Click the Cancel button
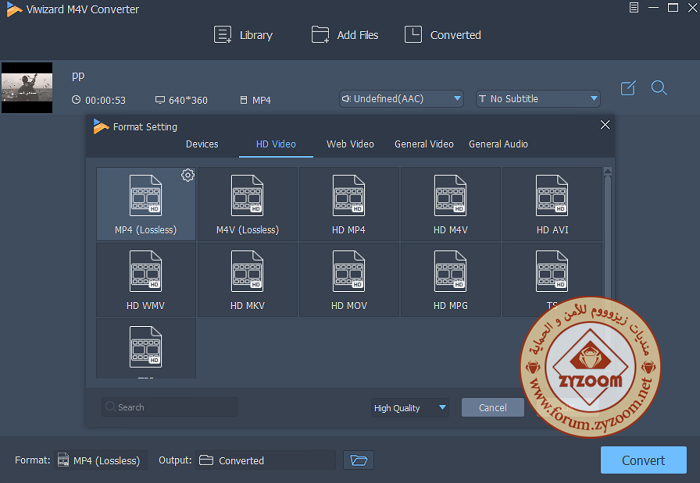700x483 pixels. pyautogui.click(x=492, y=408)
